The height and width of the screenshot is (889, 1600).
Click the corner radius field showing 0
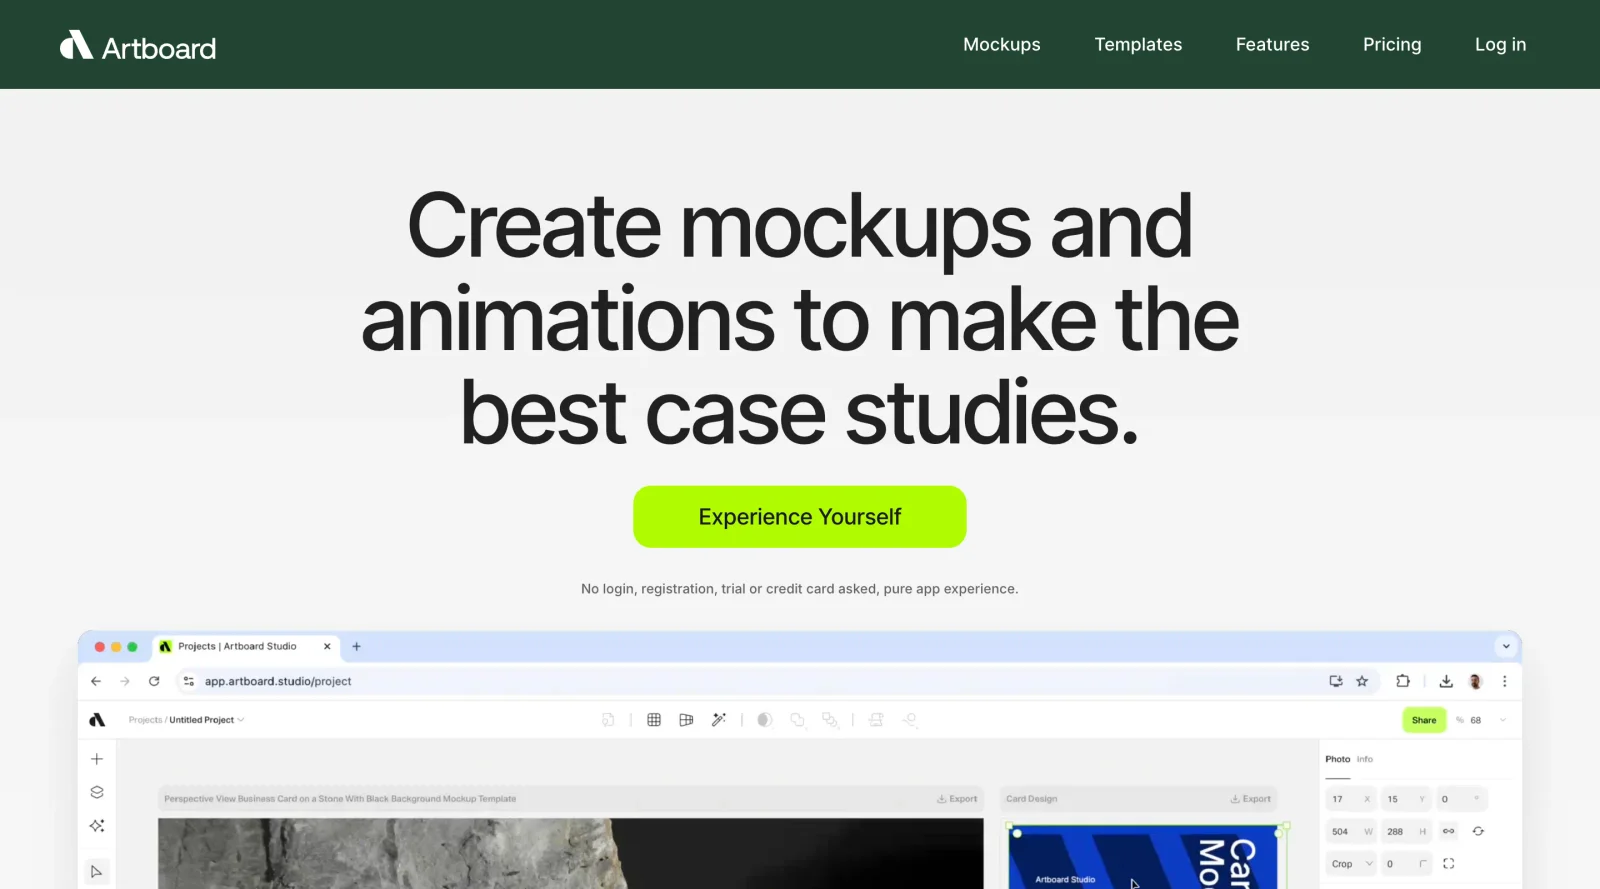pyautogui.click(x=1406, y=864)
